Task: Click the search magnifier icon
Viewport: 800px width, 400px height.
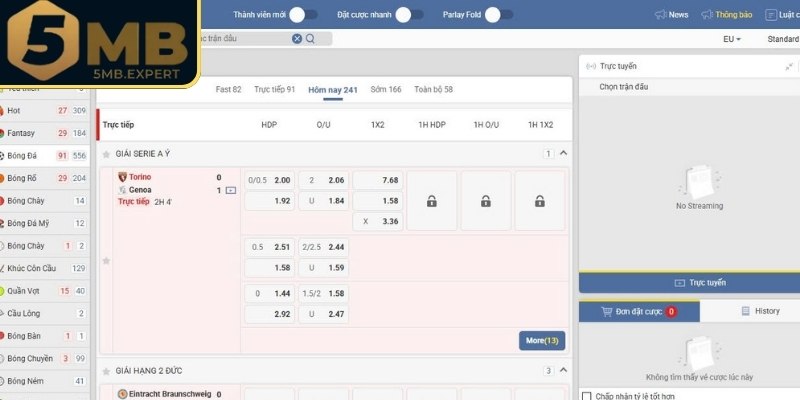Action: (x=310, y=39)
